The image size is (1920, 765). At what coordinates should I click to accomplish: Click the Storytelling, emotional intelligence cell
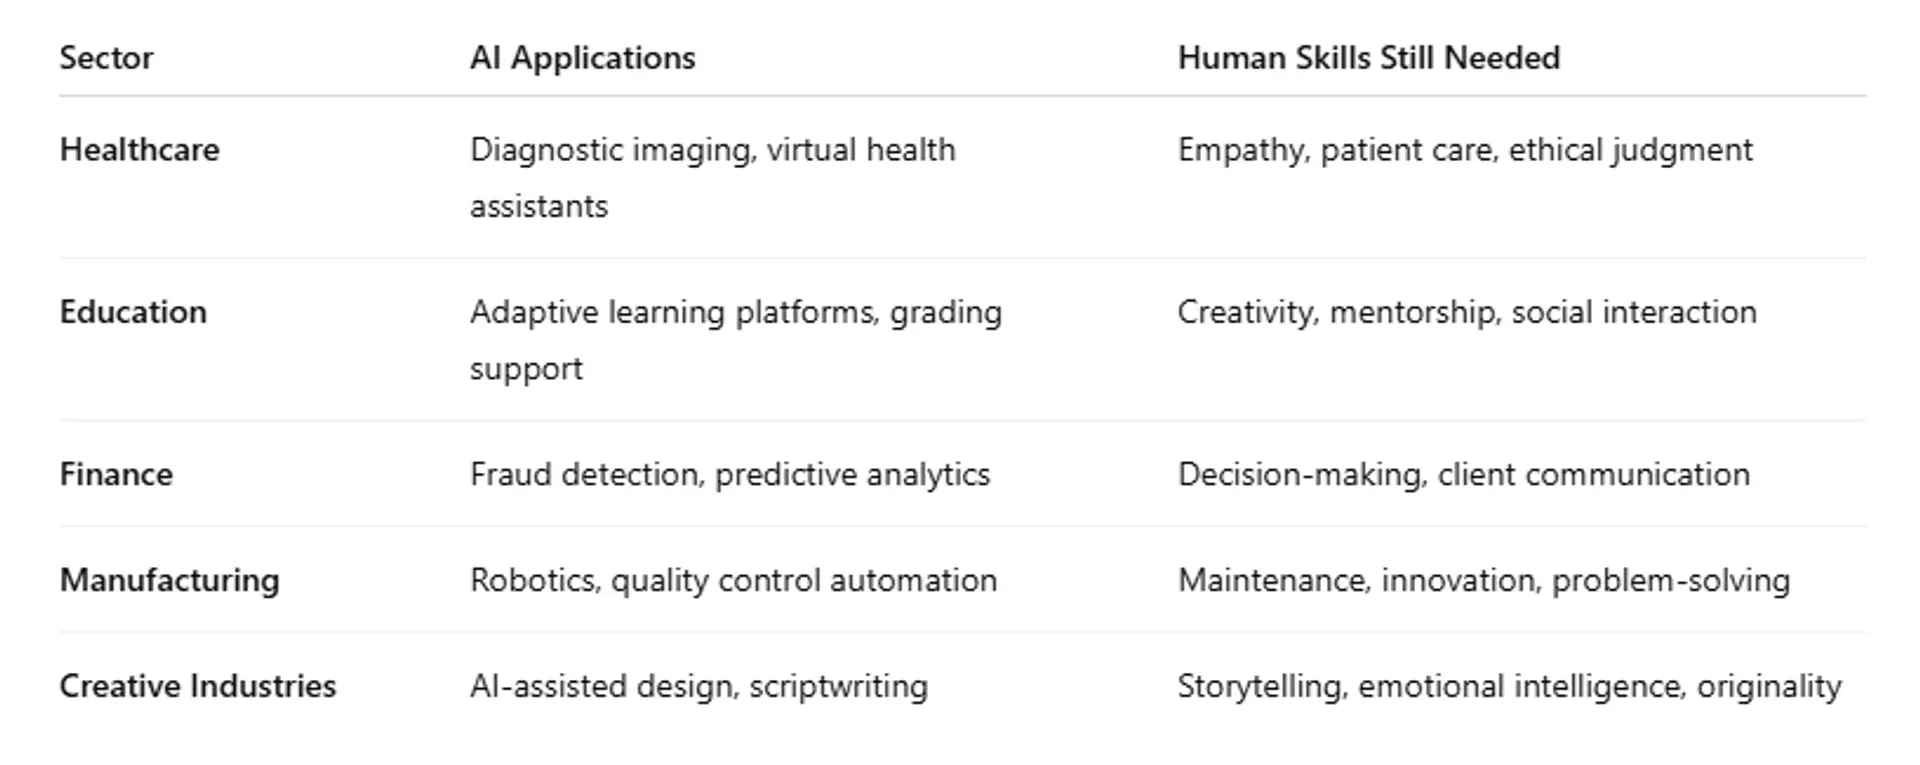1508,686
